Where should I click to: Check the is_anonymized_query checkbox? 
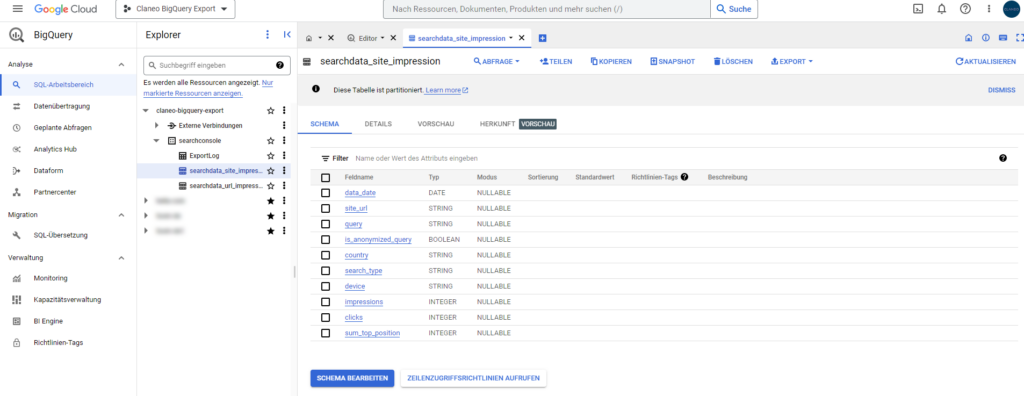pyautogui.click(x=325, y=240)
